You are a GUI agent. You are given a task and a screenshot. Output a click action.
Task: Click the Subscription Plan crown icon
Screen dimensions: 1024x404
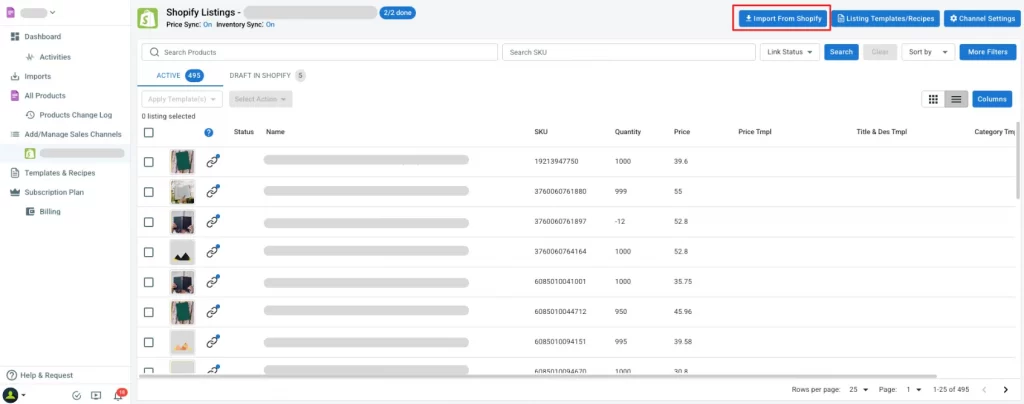(x=15, y=192)
